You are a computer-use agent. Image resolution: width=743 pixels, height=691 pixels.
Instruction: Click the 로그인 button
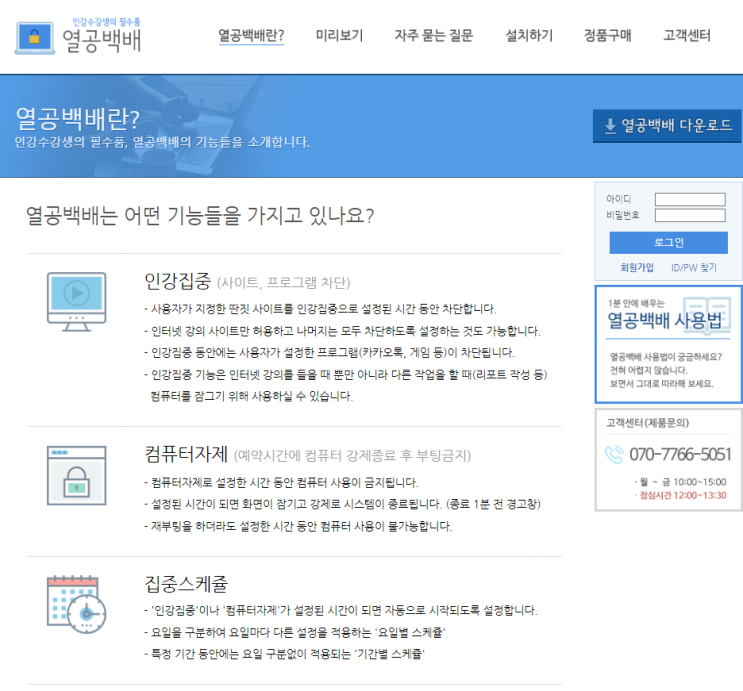(668, 243)
